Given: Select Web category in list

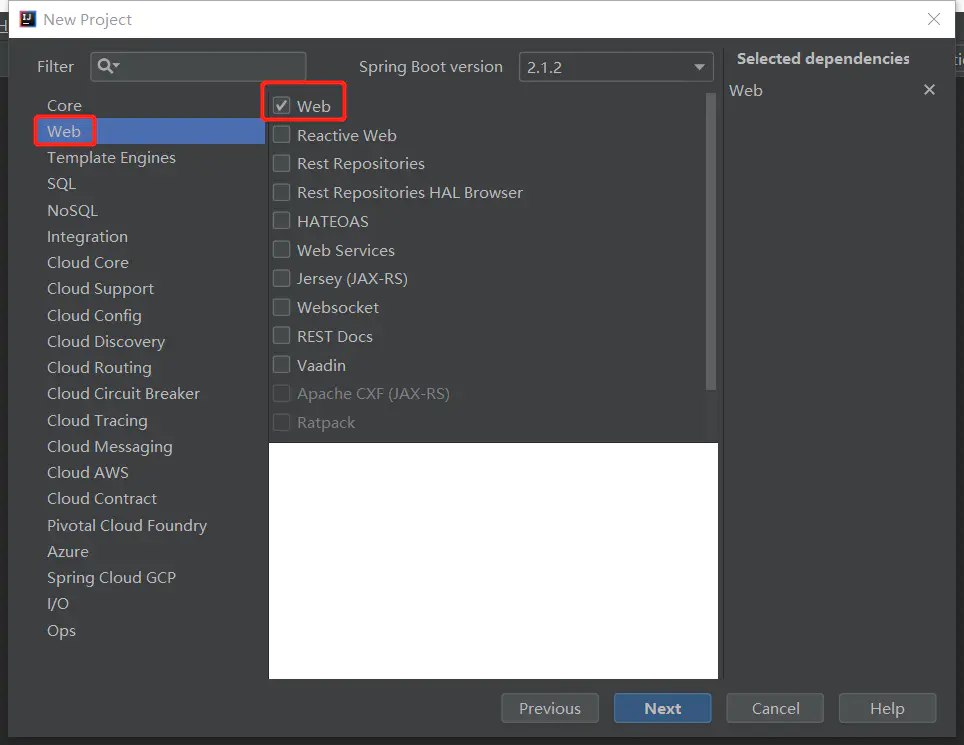Looking at the screenshot, I should (150, 132).
